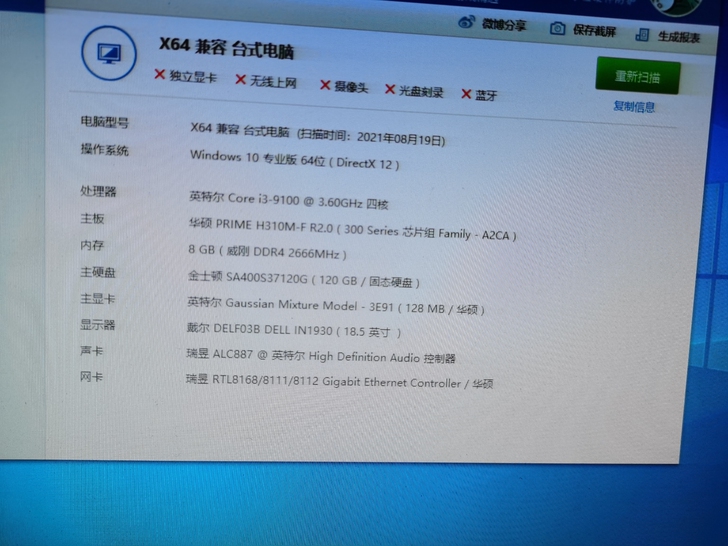Click the 复制信息 copy info link
728x546 pixels.
point(634,107)
